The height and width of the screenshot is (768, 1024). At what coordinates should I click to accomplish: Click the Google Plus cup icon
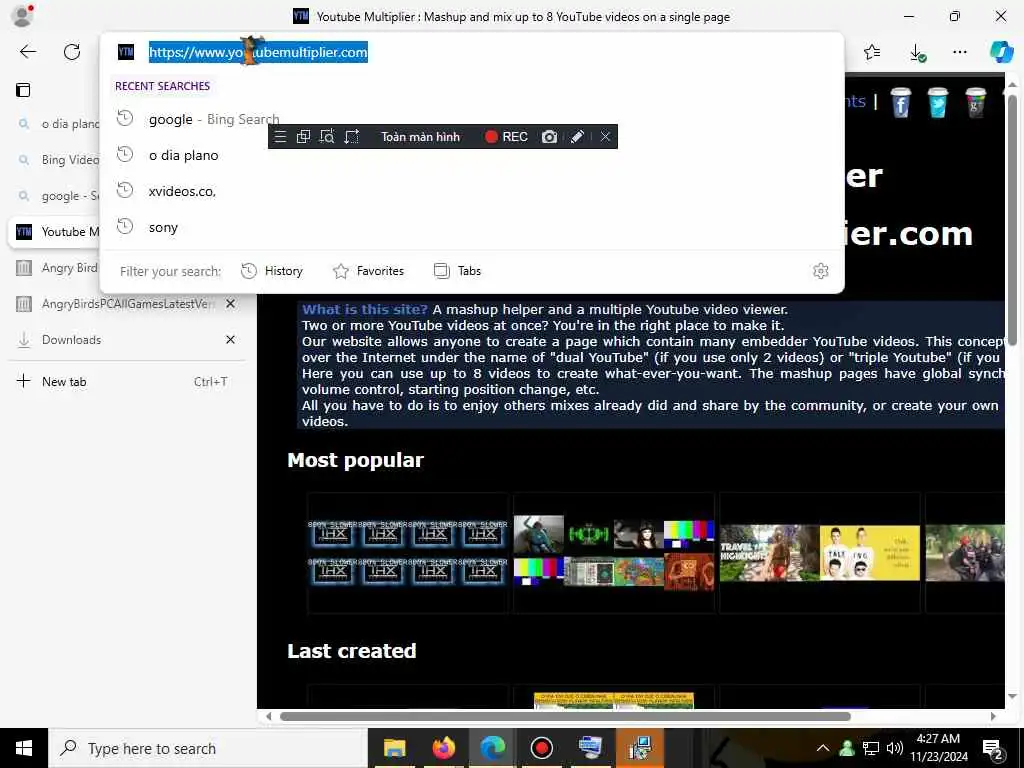pyautogui.click(x=976, y=102)
